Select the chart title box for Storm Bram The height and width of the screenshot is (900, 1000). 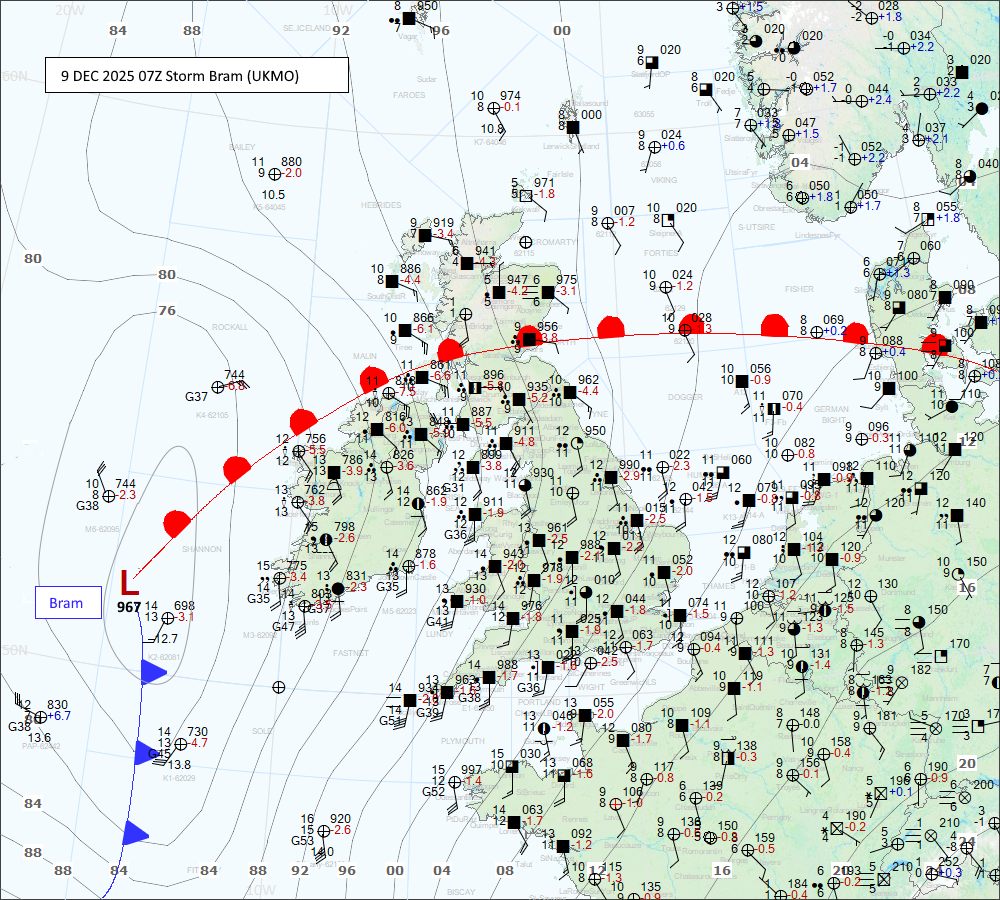(x=197, y=75)
